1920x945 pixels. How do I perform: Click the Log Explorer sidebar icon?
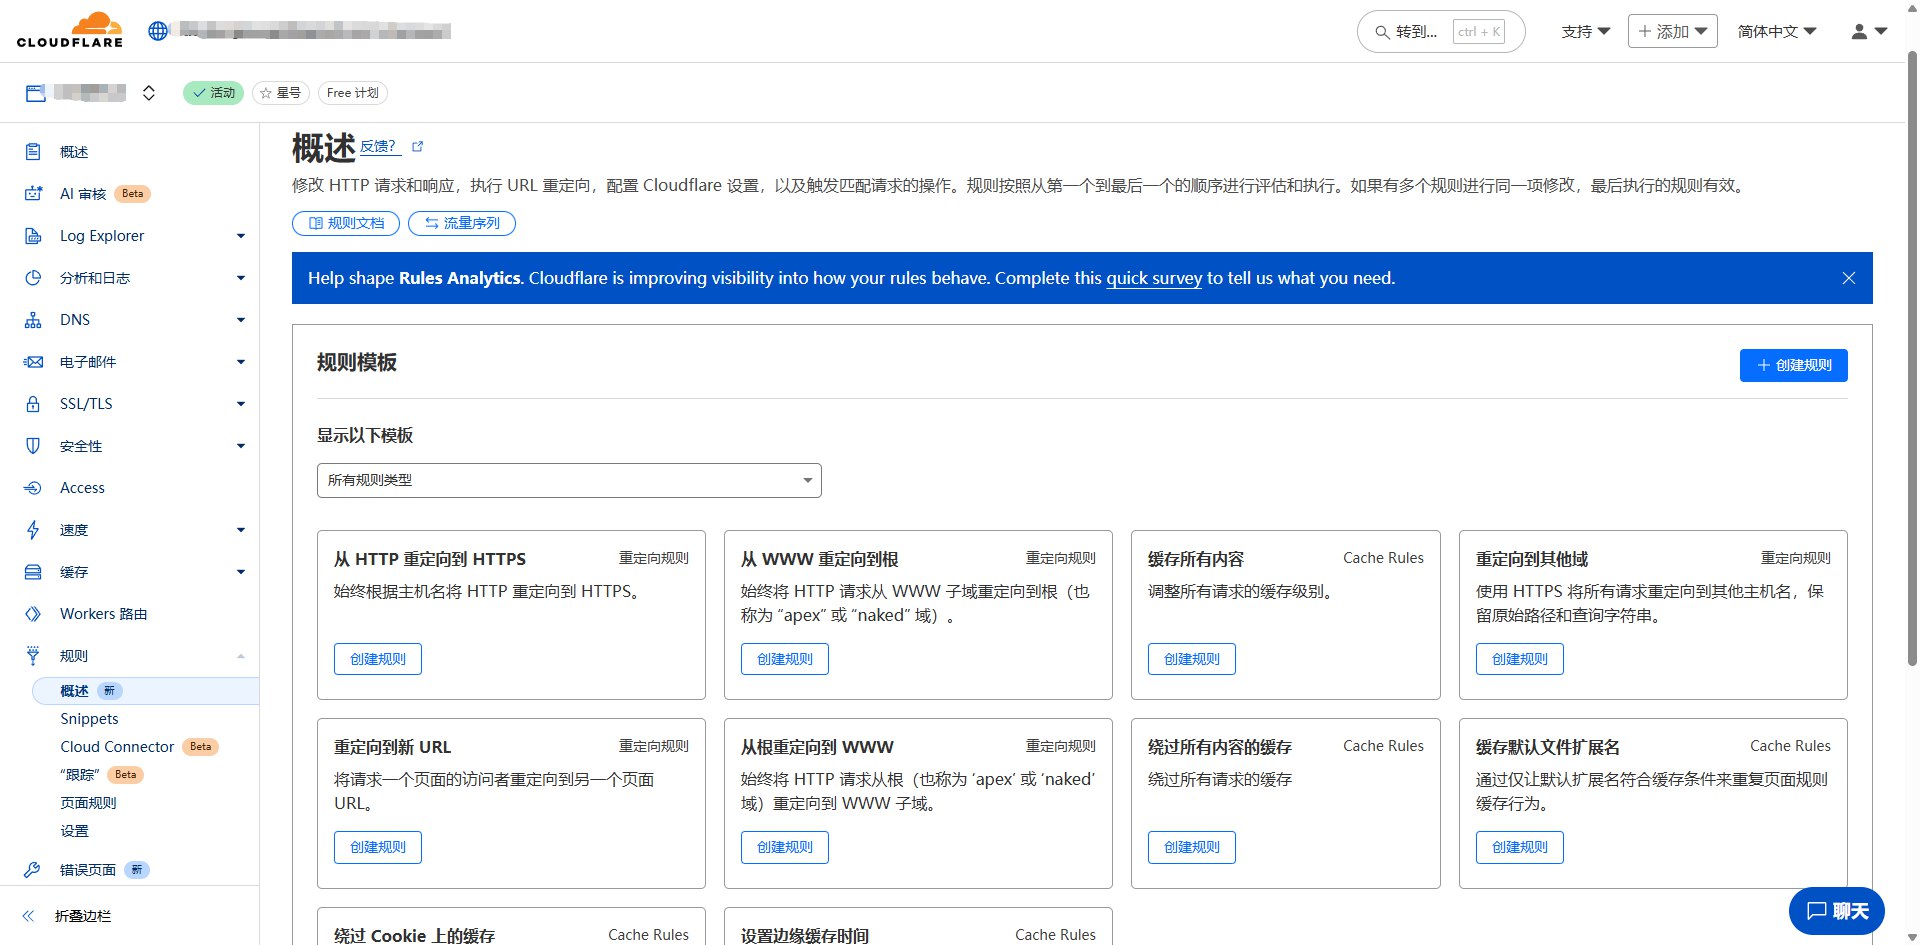click(x=33, y=236)
